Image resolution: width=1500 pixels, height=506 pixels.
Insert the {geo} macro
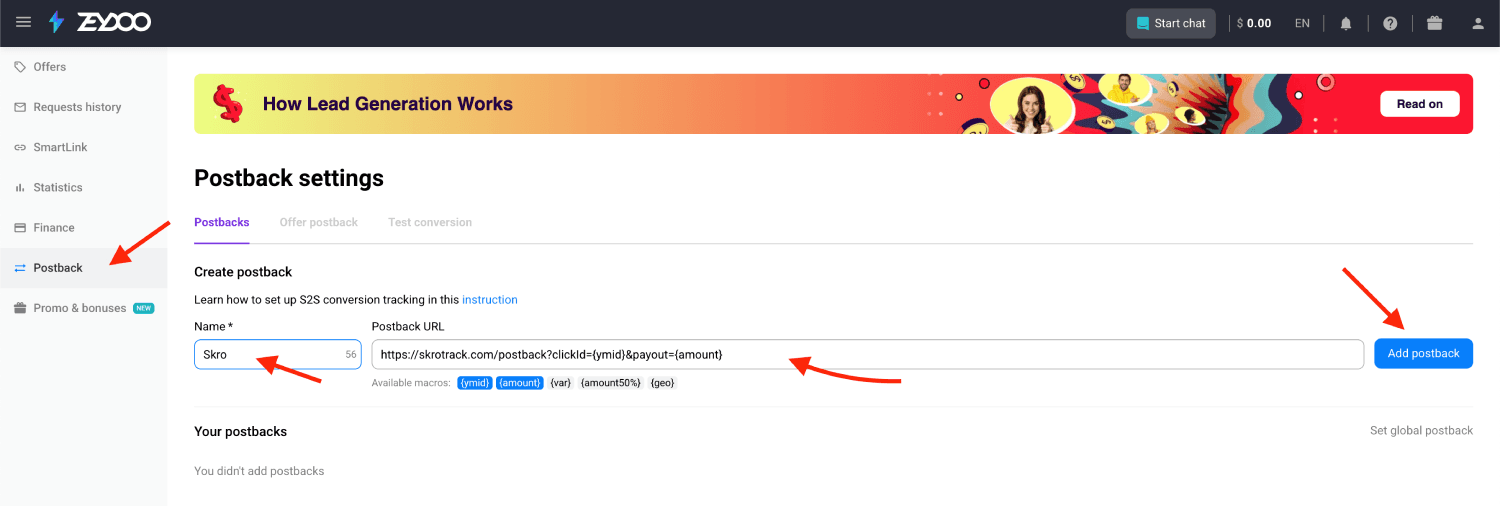point(663,383)
